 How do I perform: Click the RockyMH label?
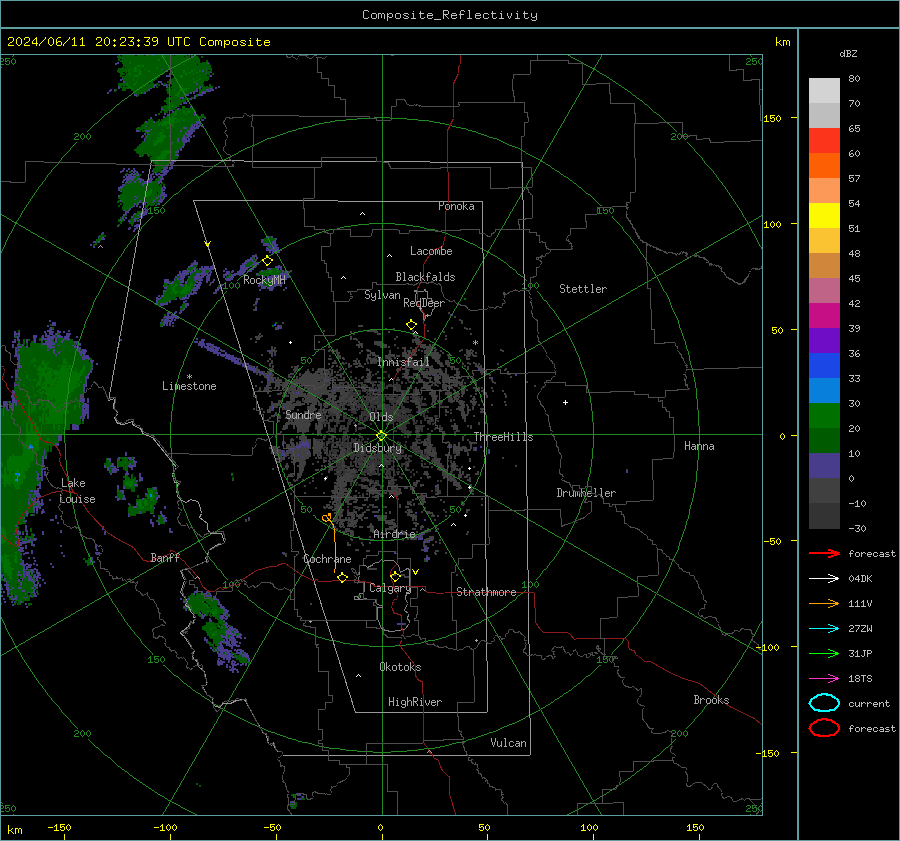(x=264, y=280)
